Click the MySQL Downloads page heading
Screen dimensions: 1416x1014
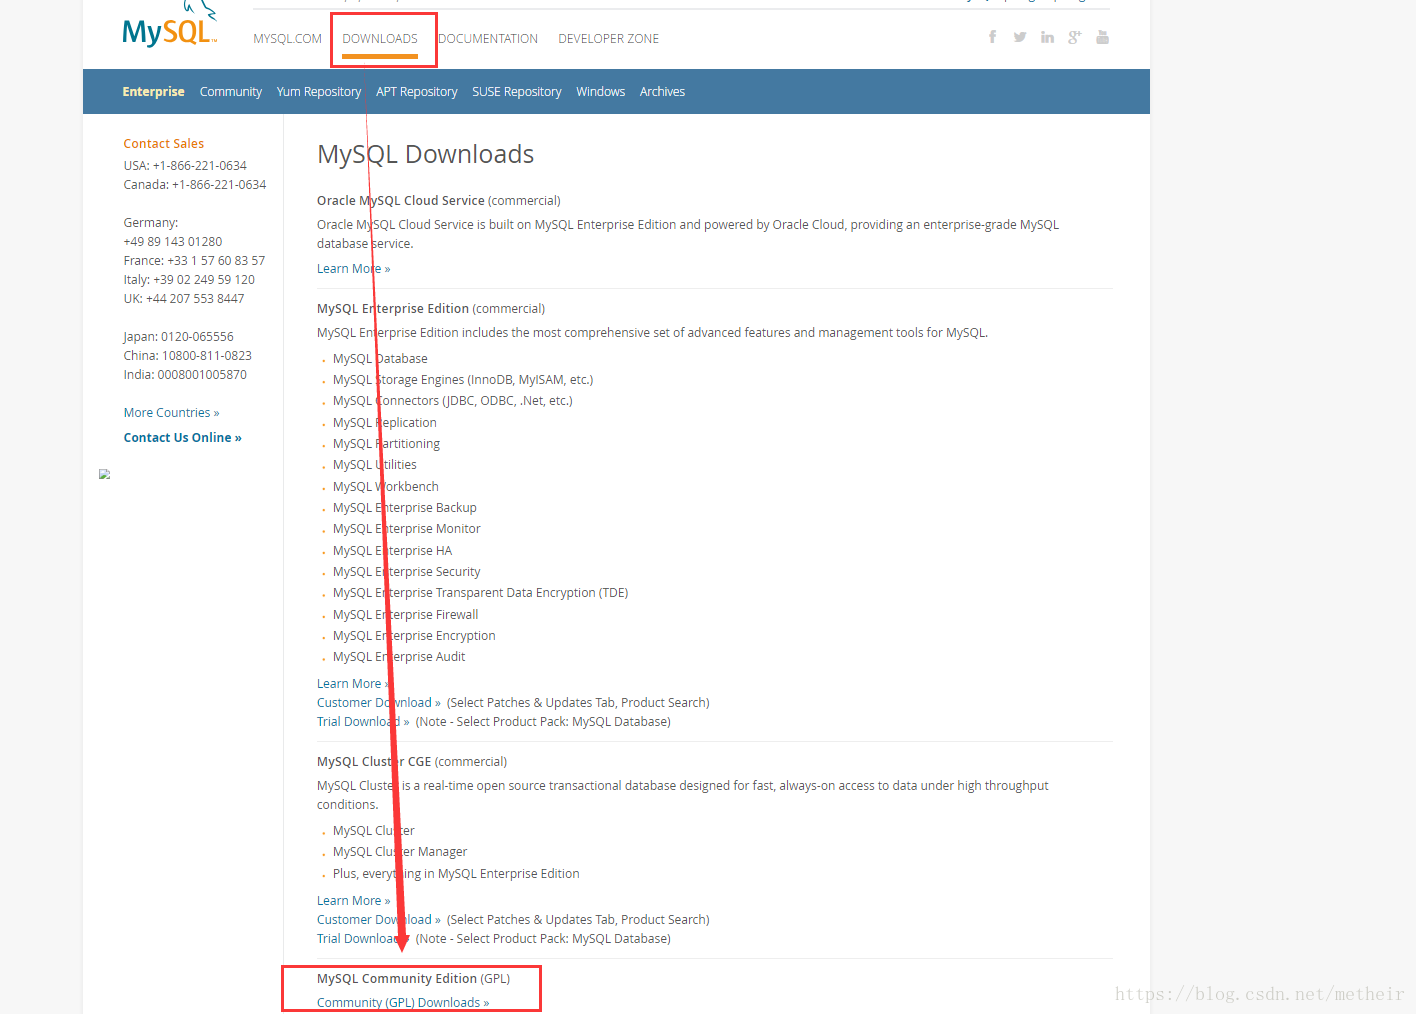tap(425, 154)
